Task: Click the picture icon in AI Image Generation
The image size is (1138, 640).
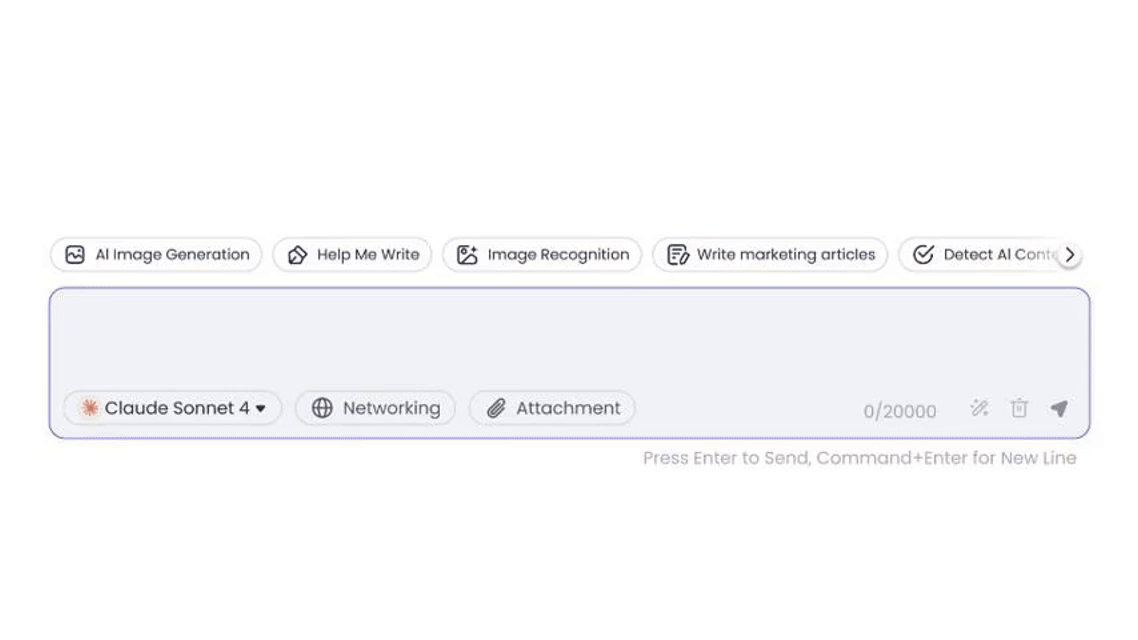Action: [75, 255]
